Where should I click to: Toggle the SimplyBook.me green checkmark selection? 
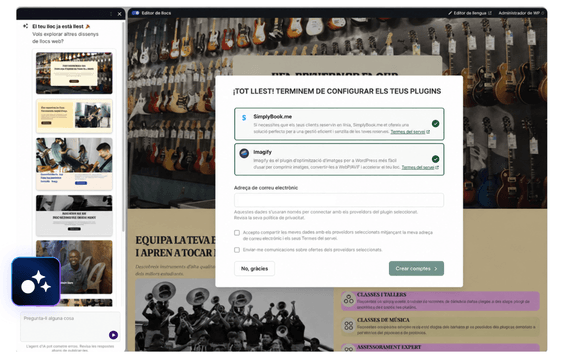pyautogui.click(x=436, y=123)
